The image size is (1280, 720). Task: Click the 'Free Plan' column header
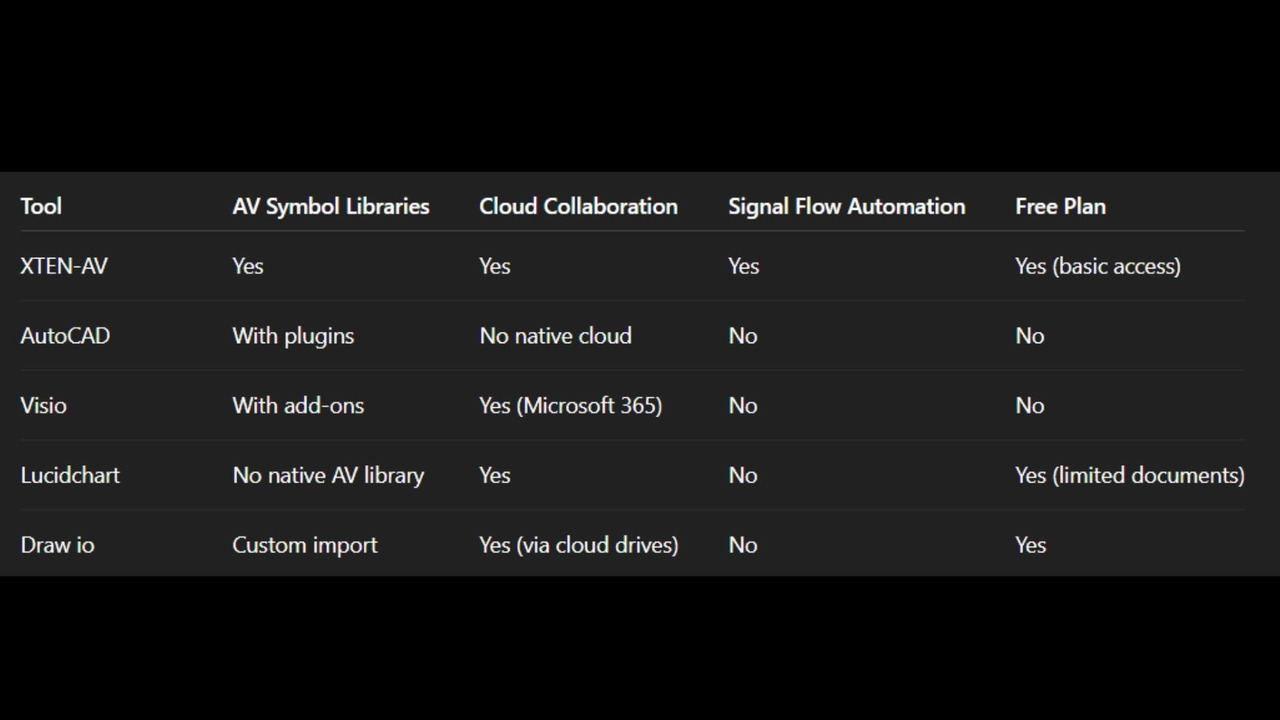pos(1060,206)
